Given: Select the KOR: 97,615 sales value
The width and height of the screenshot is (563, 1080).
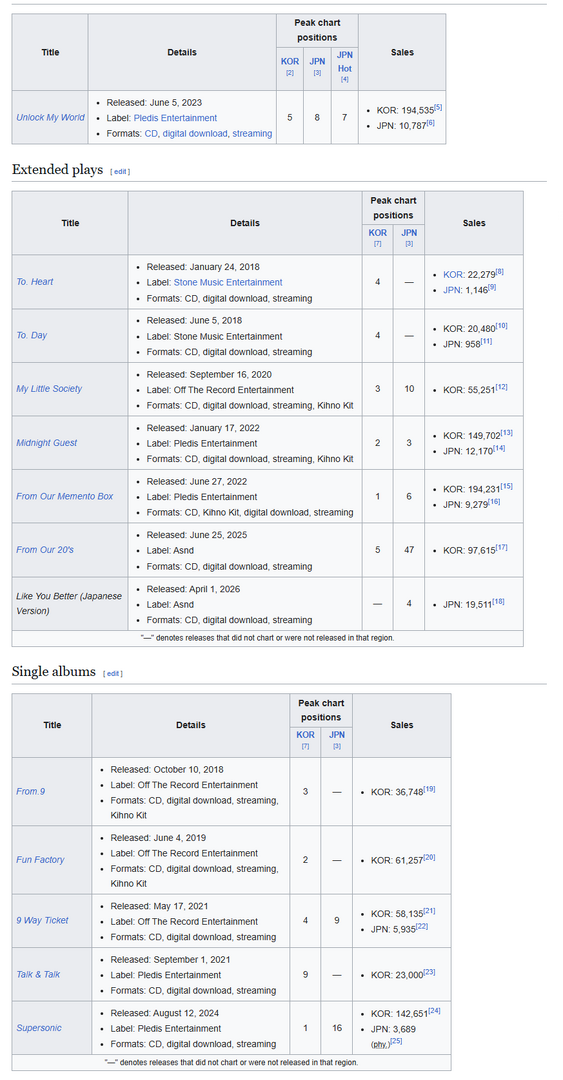Looking at the screenshot, I should coord(469,551).
